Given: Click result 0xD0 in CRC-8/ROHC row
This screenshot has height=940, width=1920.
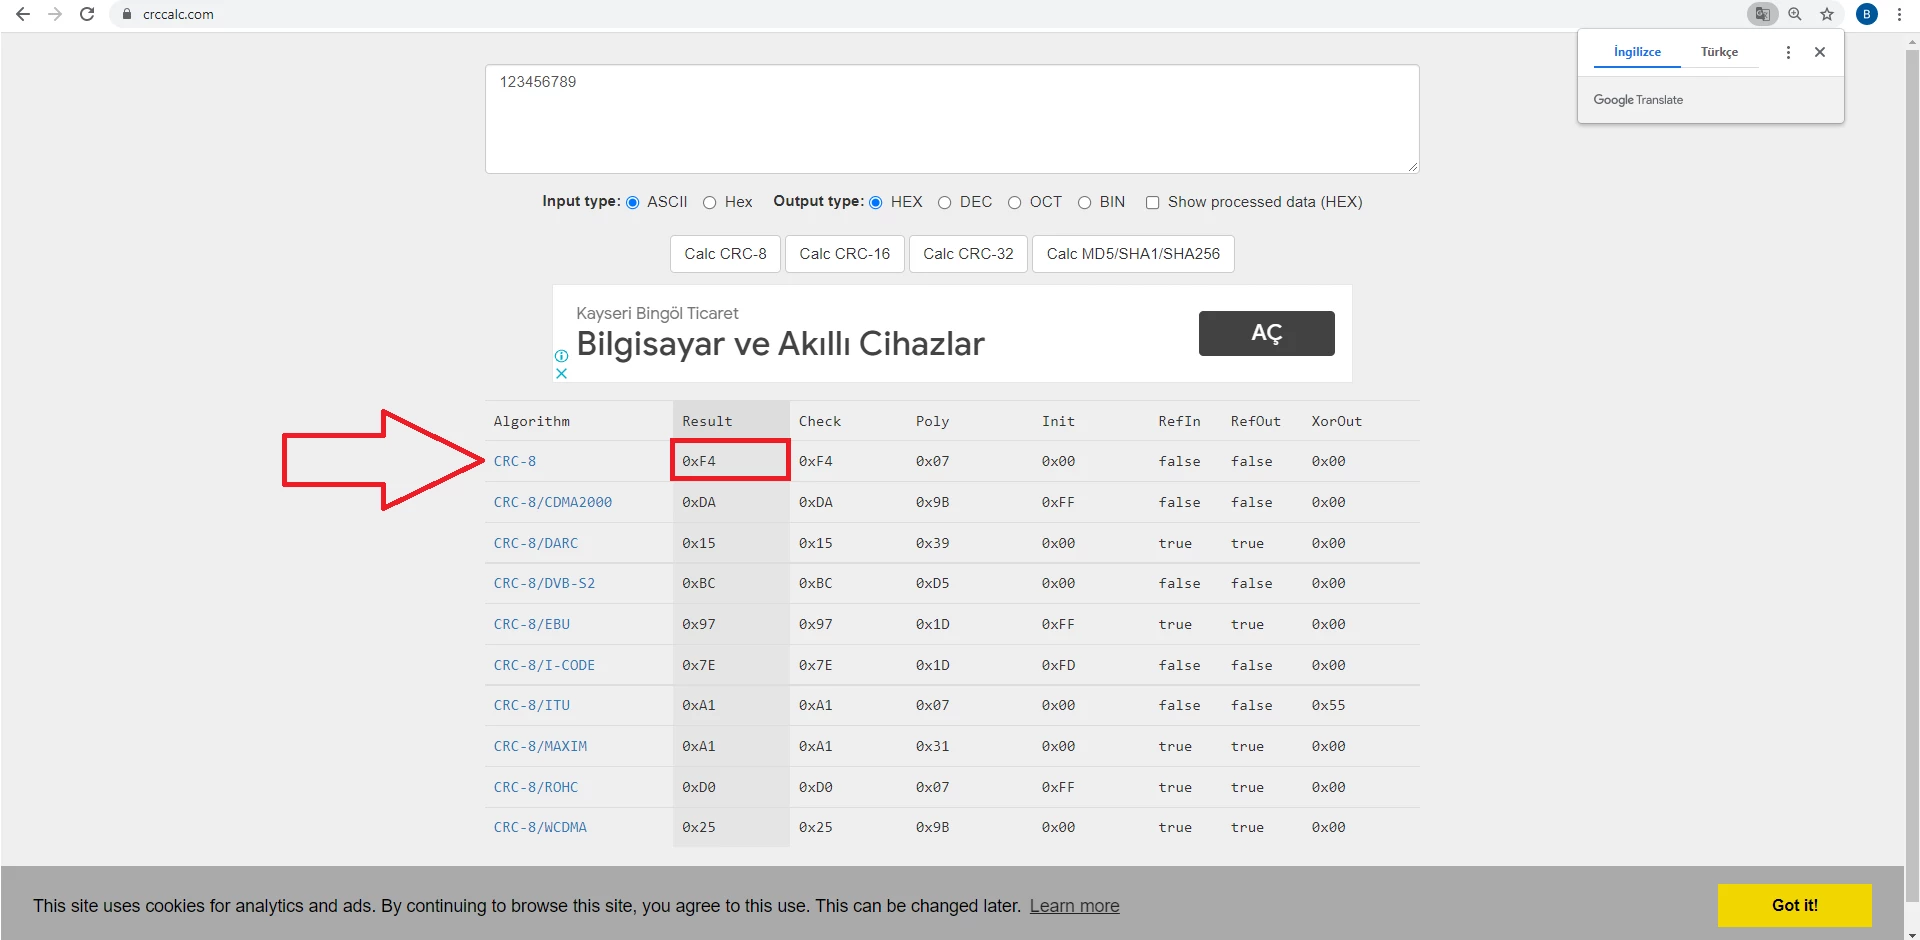Looking at the screenshot, I should (x=699, y=787).
